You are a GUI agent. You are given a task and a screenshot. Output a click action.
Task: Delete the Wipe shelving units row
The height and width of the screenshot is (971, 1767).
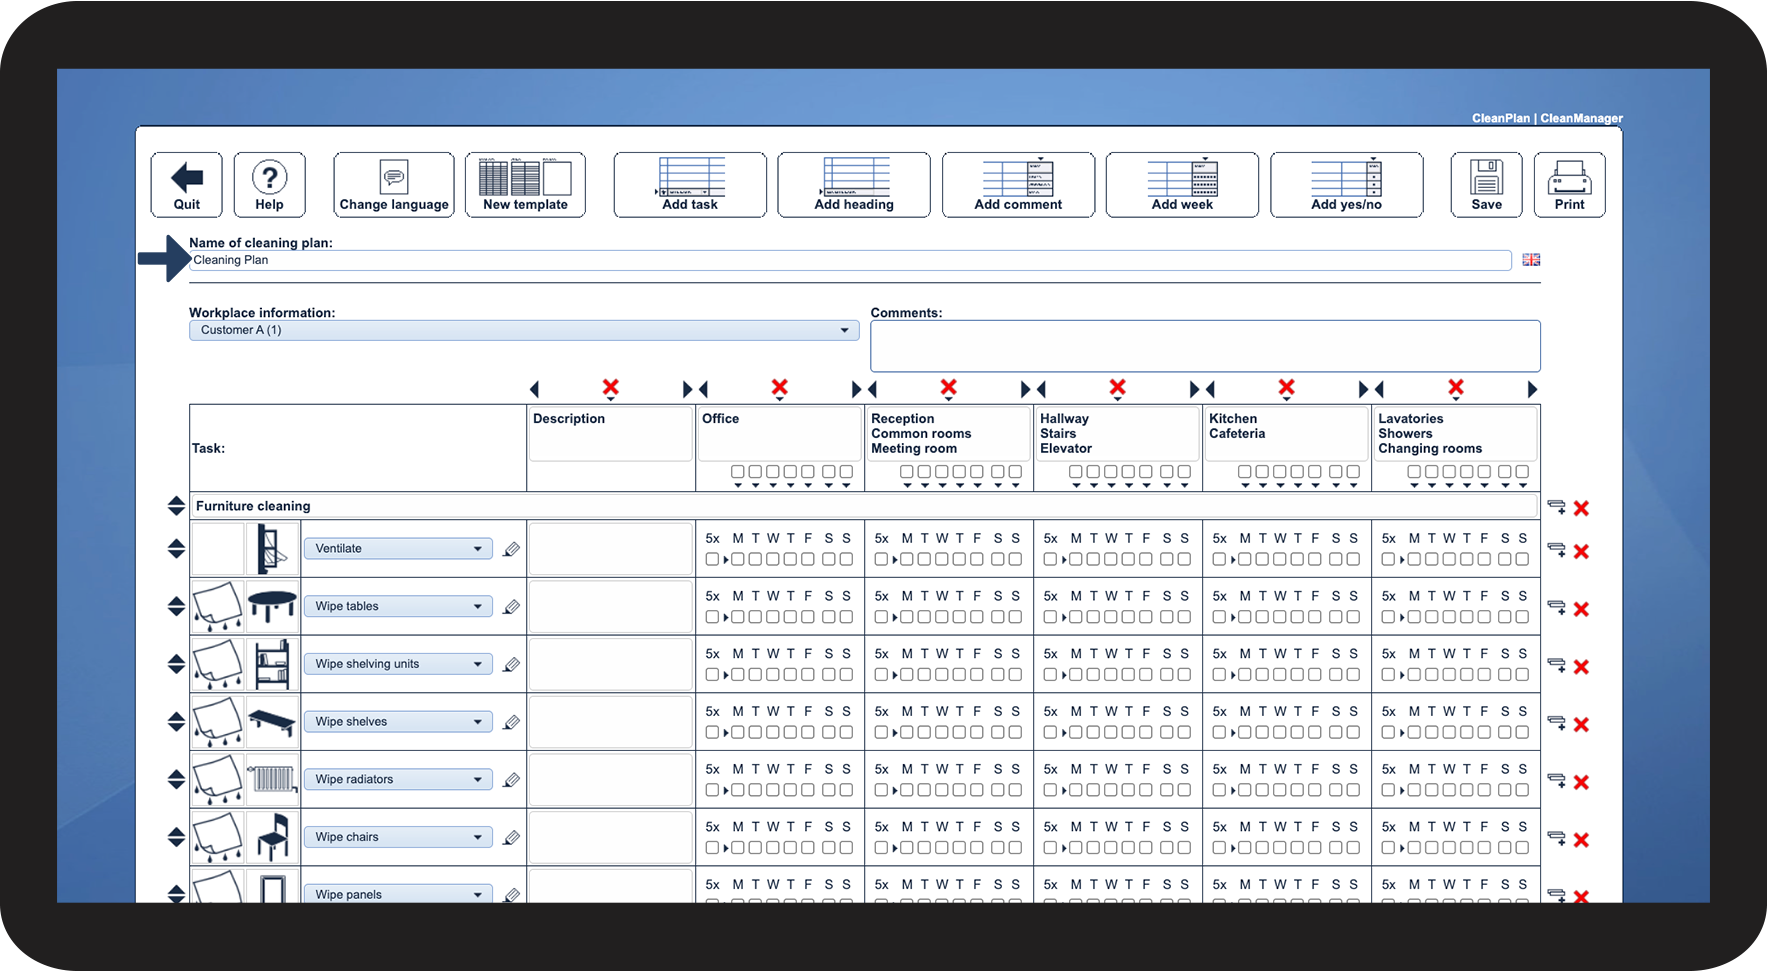coord(1581,667)
